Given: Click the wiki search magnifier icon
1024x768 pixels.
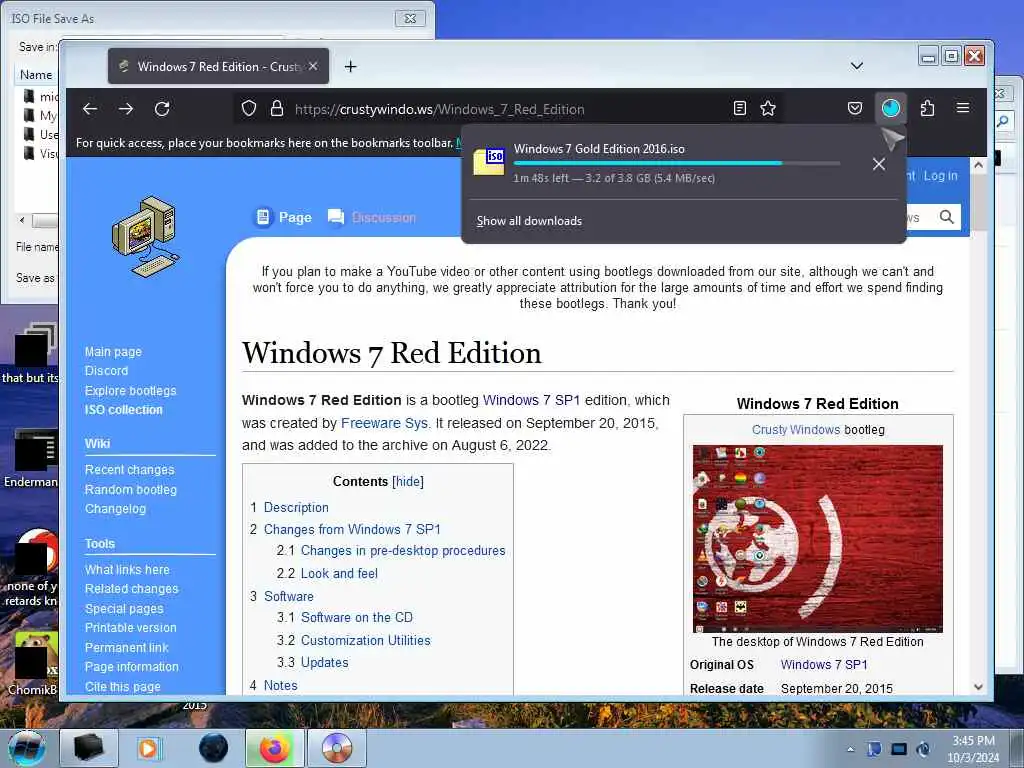Looking at the screenshot, I should tap(947, 217).
